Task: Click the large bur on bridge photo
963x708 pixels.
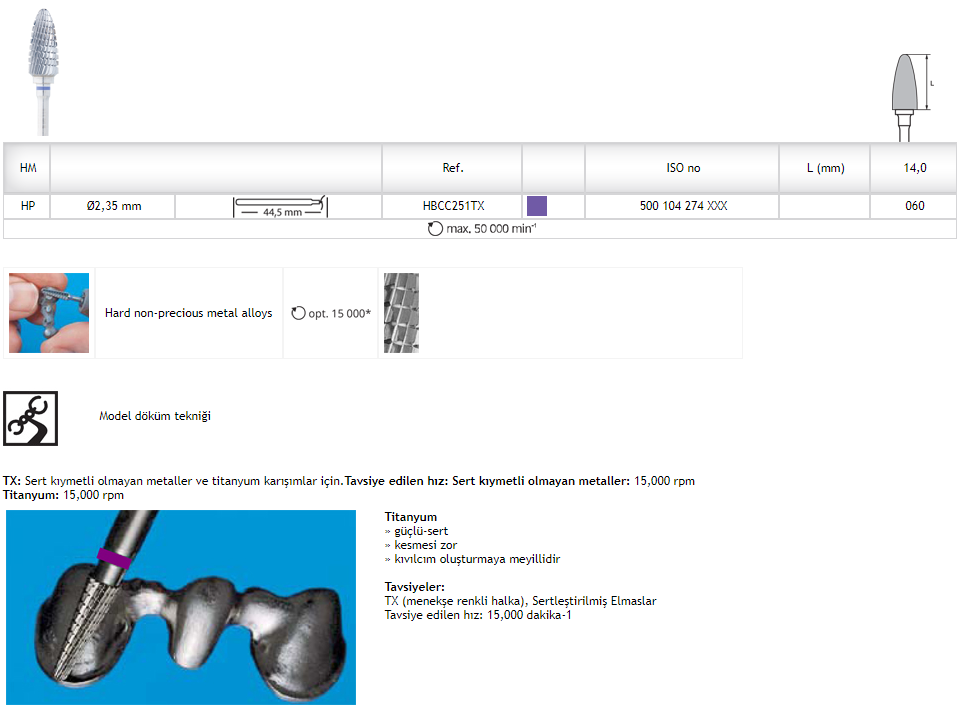Action: 180,607
